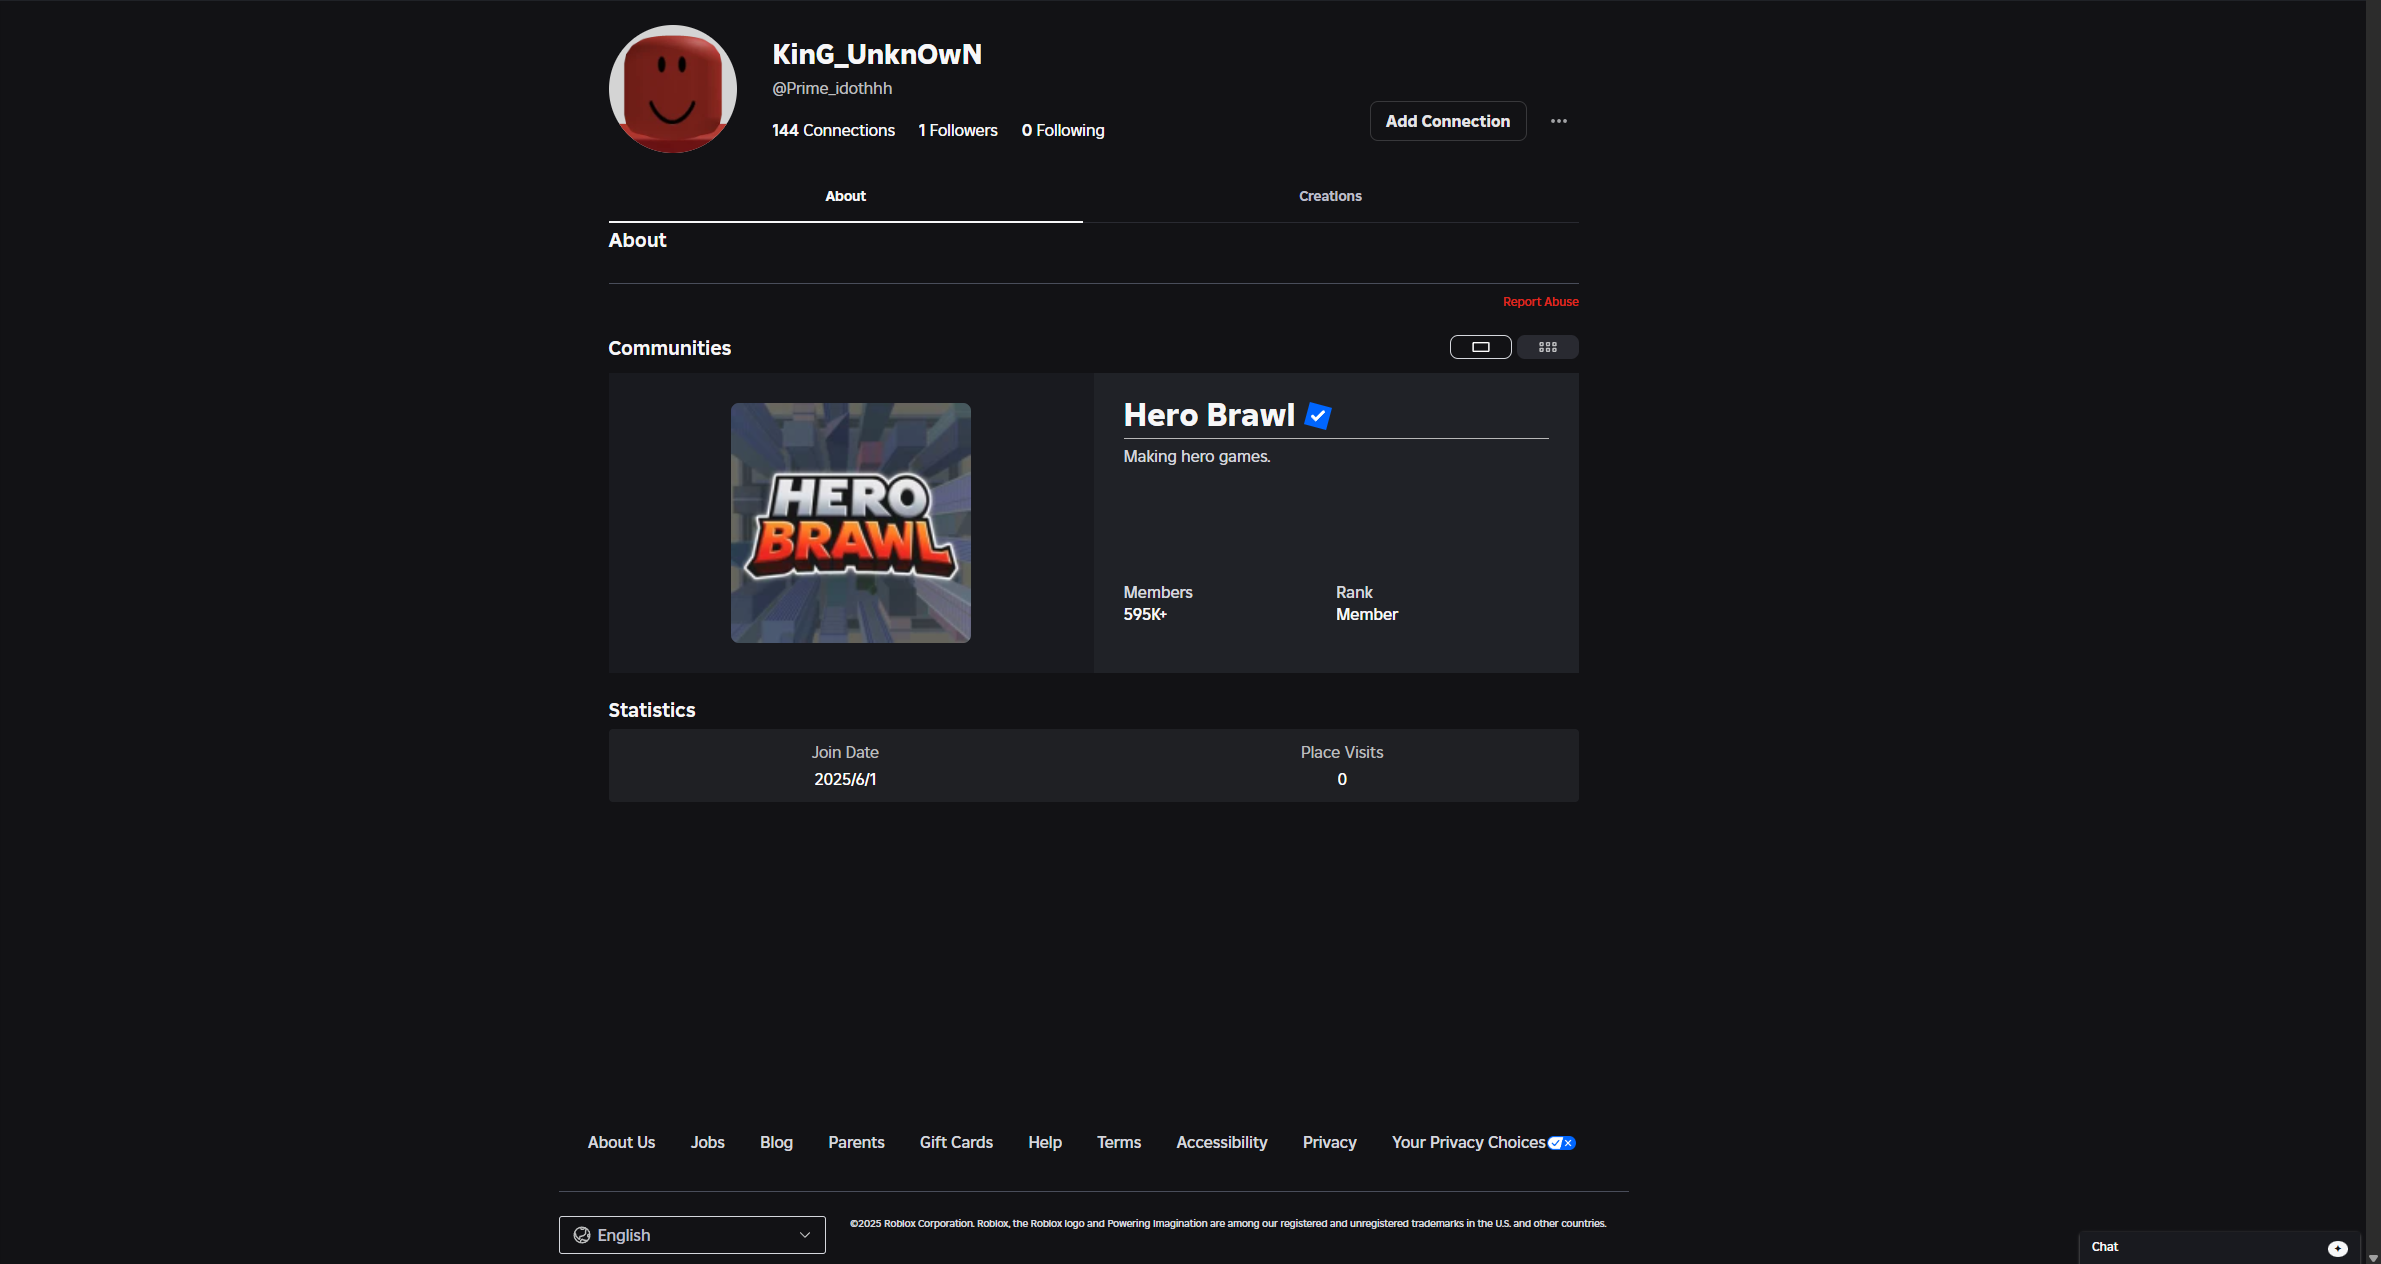View the 0 Following list

[1063, 130]
